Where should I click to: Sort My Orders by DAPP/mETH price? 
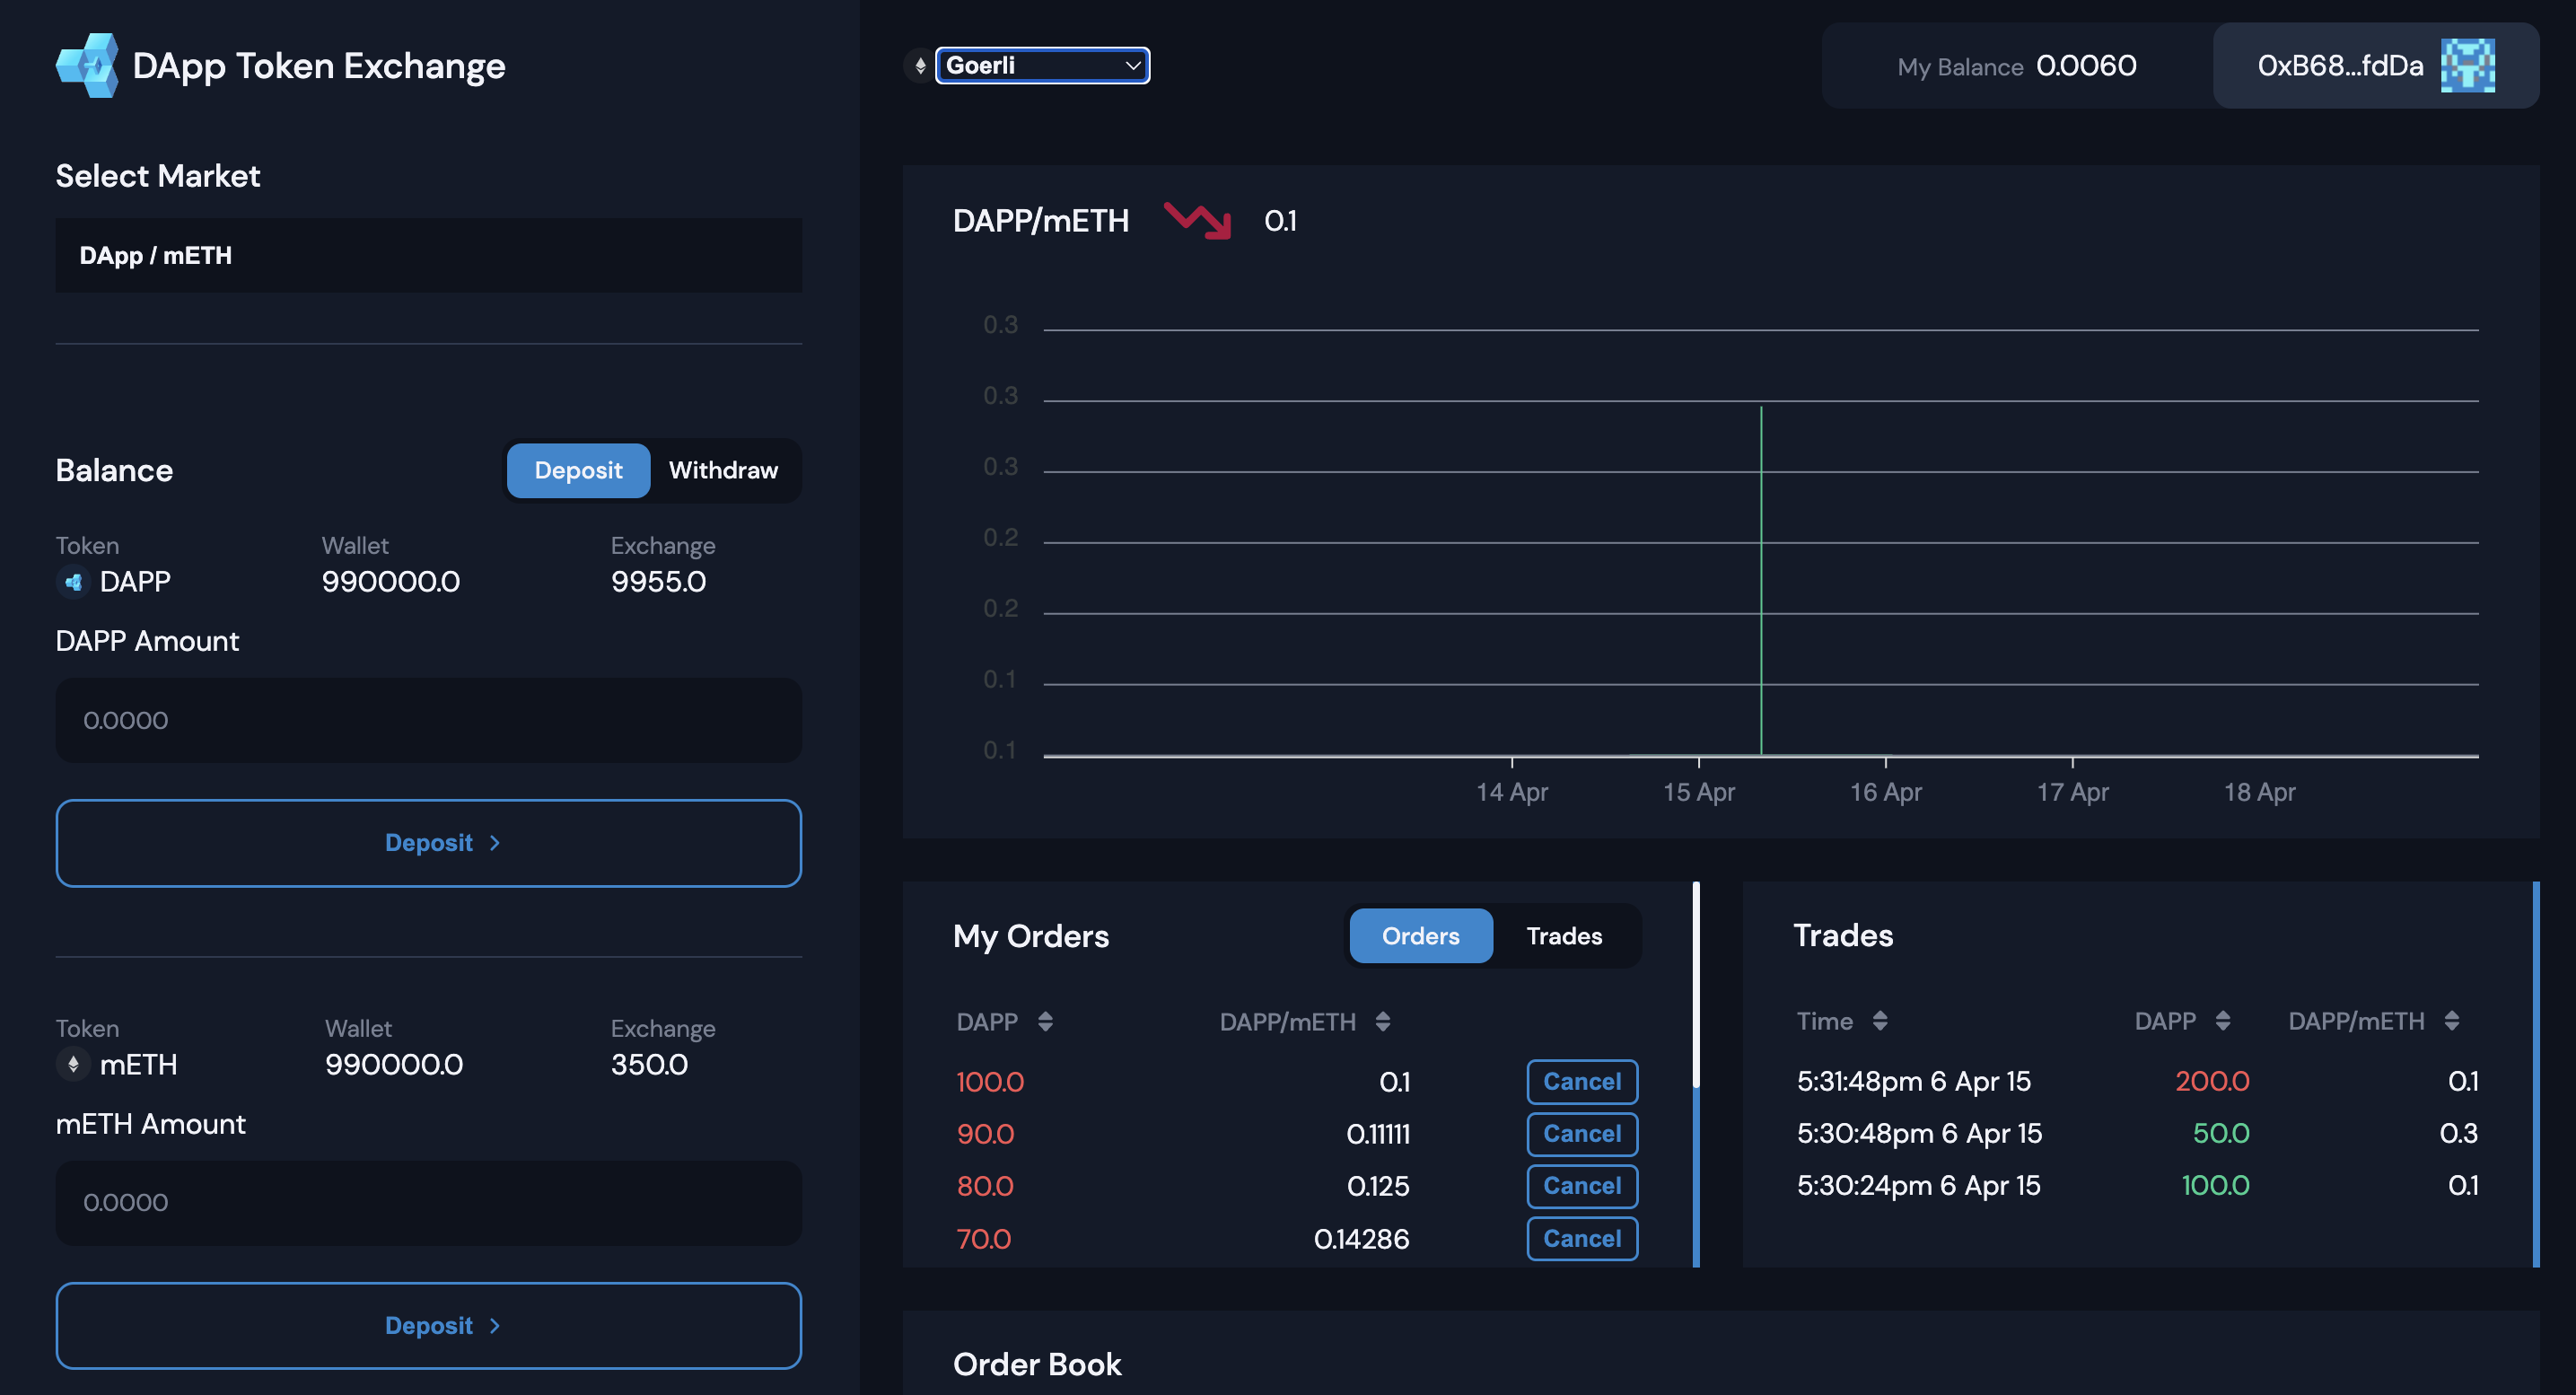(x=1382, y=1021)
